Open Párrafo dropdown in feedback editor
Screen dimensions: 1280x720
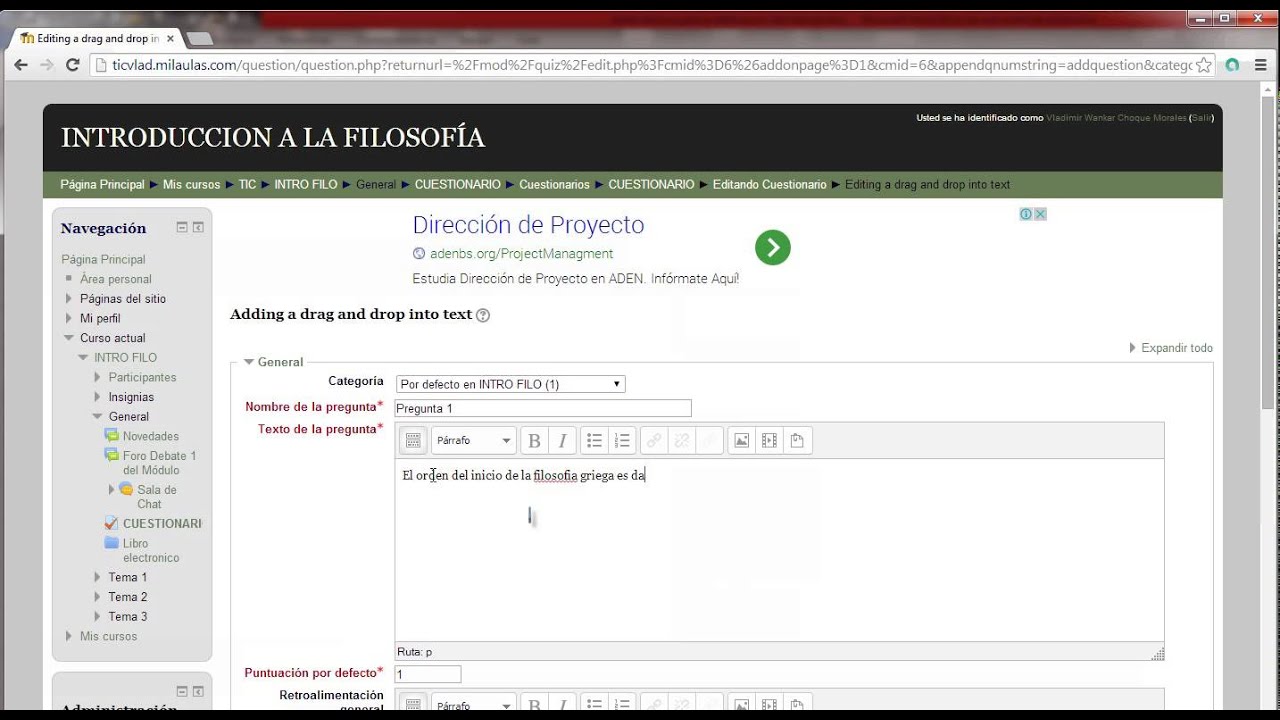coord(473,704)
